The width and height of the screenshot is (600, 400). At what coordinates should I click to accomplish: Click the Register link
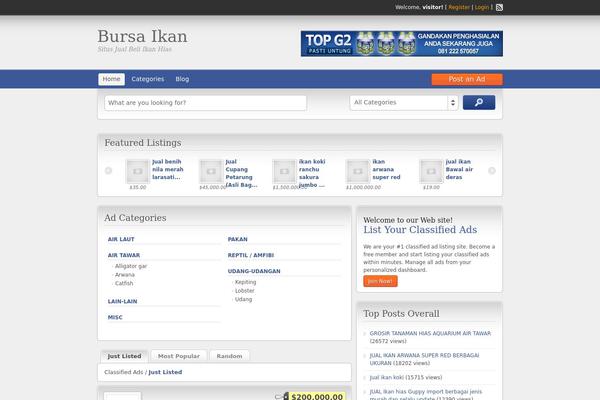(x=459, y=7)
